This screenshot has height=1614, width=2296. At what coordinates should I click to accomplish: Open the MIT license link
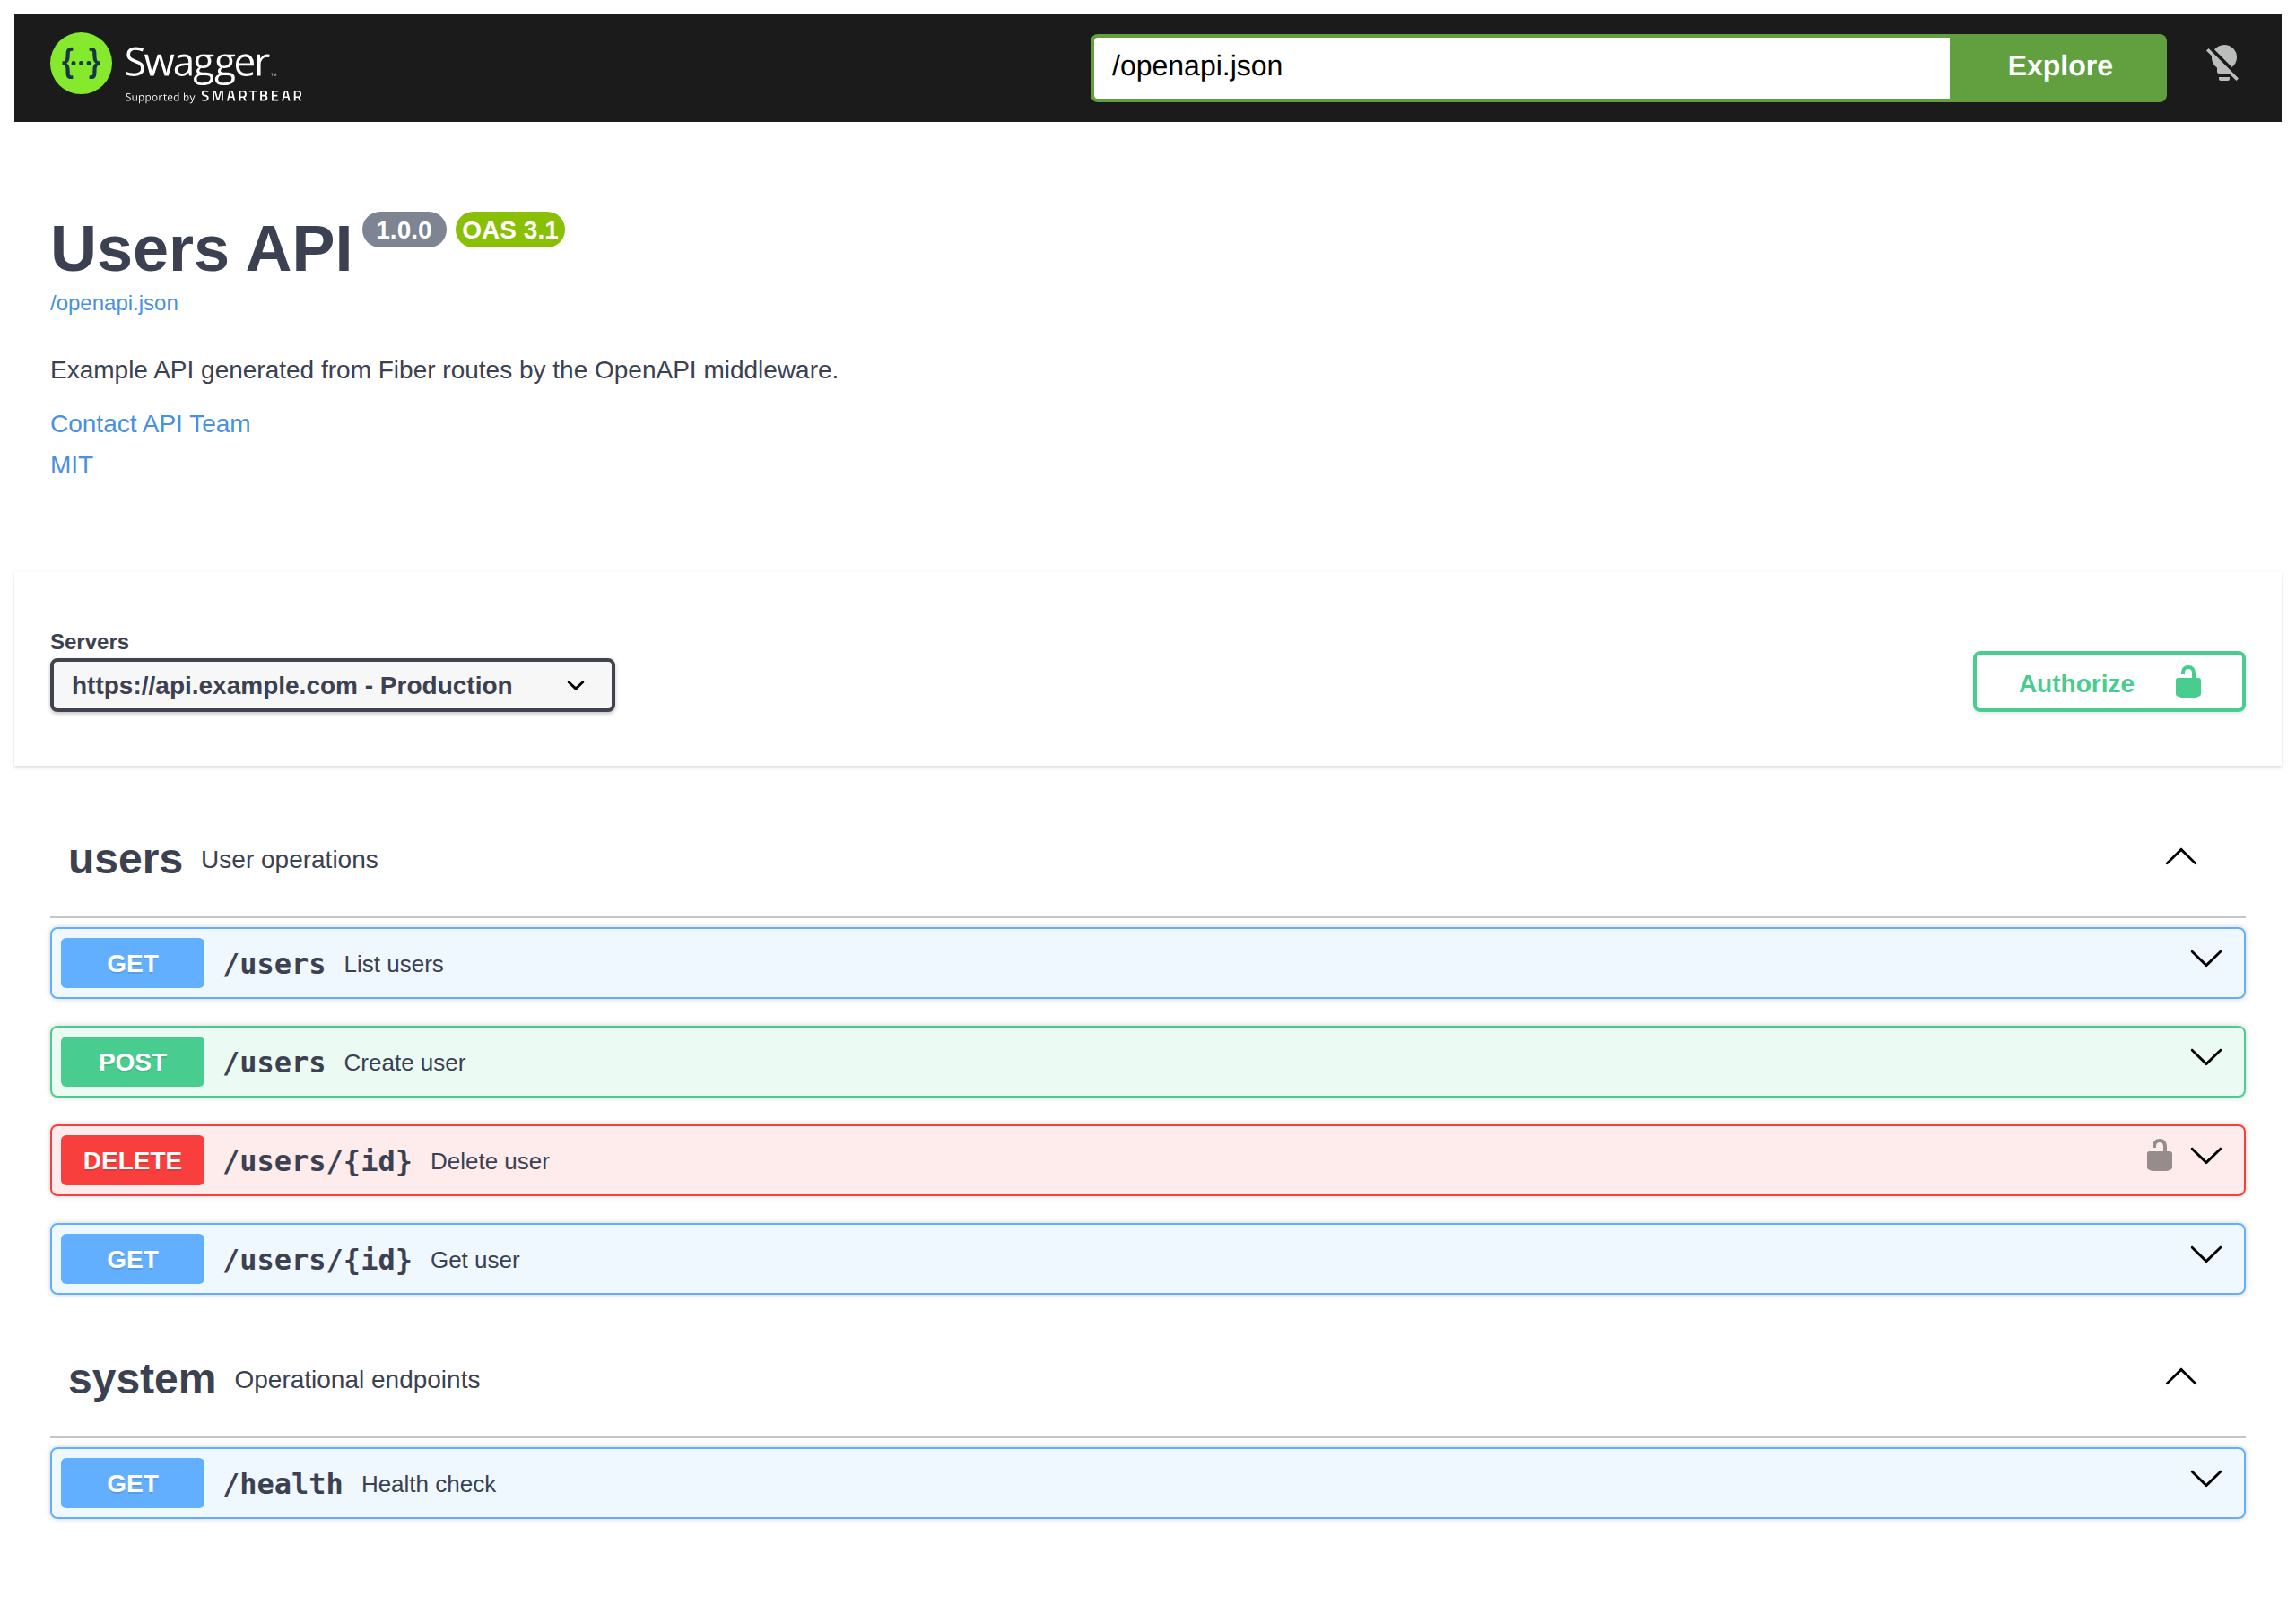71,465
